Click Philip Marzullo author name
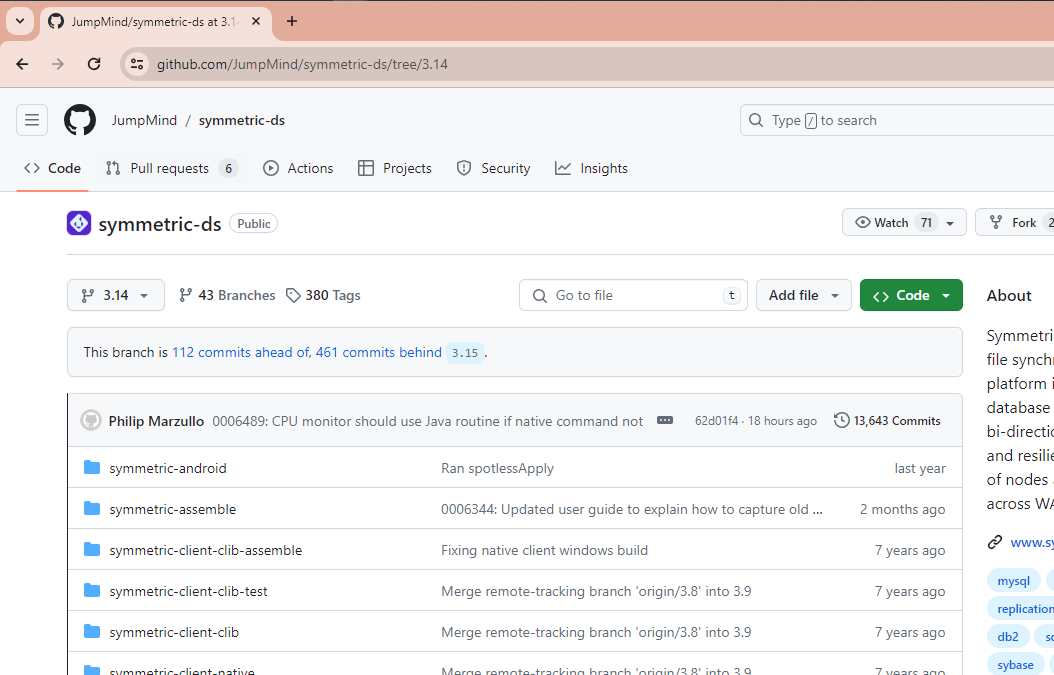The image size is (1054, 675). pos(156,421)
